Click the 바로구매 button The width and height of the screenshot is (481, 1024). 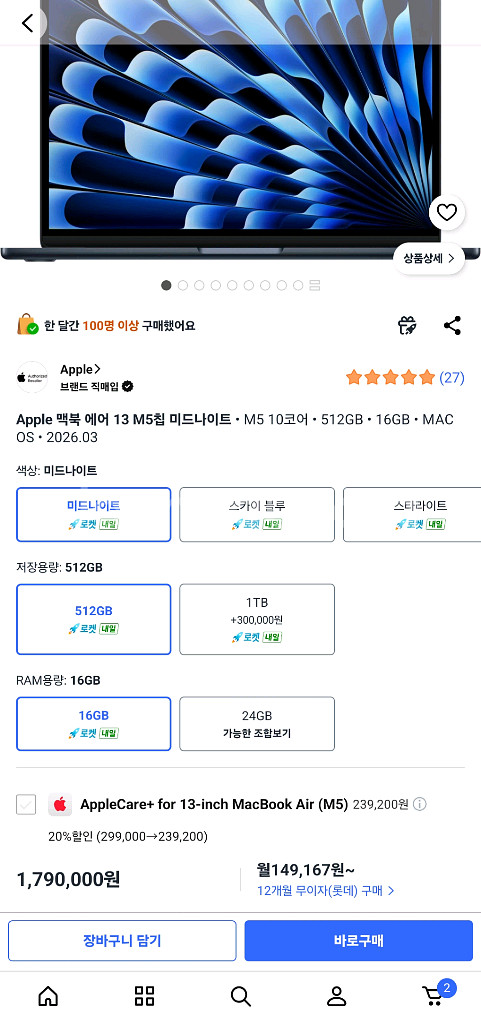coord(358,940)
